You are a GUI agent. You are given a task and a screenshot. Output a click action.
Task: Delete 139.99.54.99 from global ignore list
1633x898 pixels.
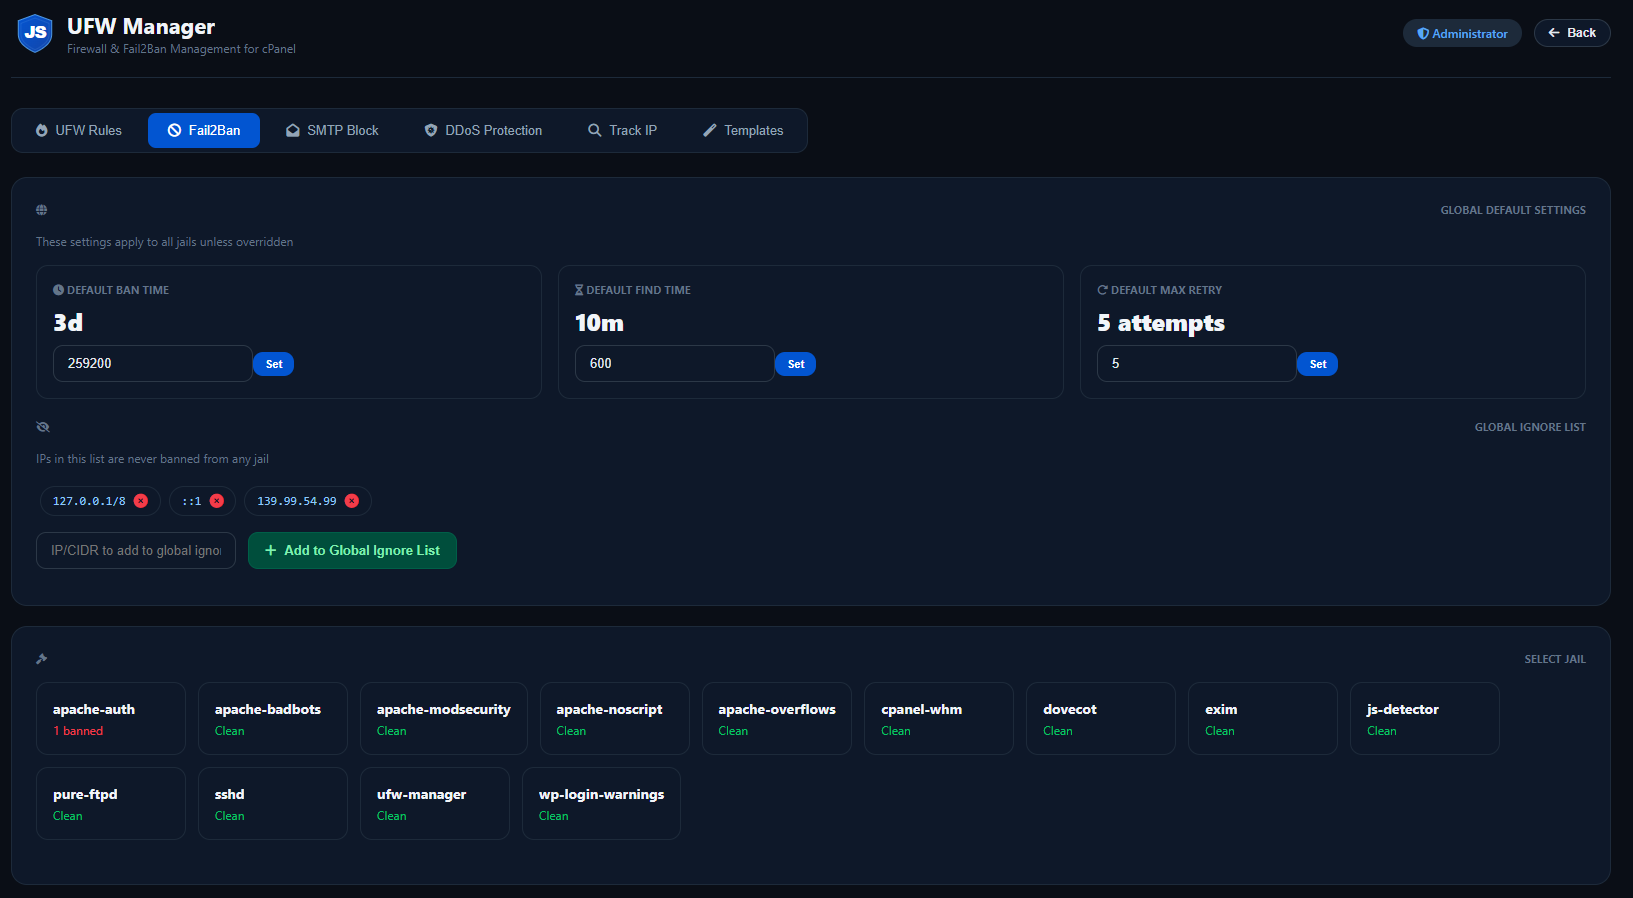coord(352,501)
